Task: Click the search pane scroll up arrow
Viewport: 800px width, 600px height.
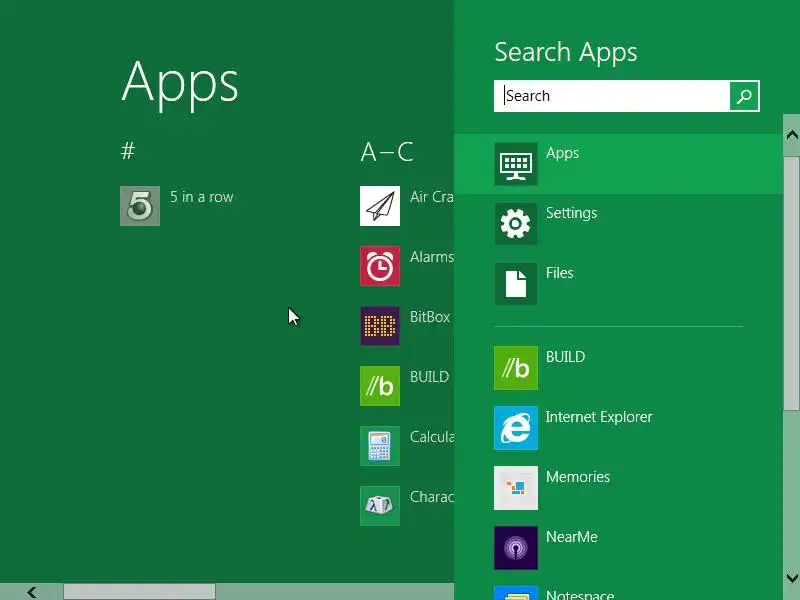Action: pyautogui.click(x=792, y=136)
